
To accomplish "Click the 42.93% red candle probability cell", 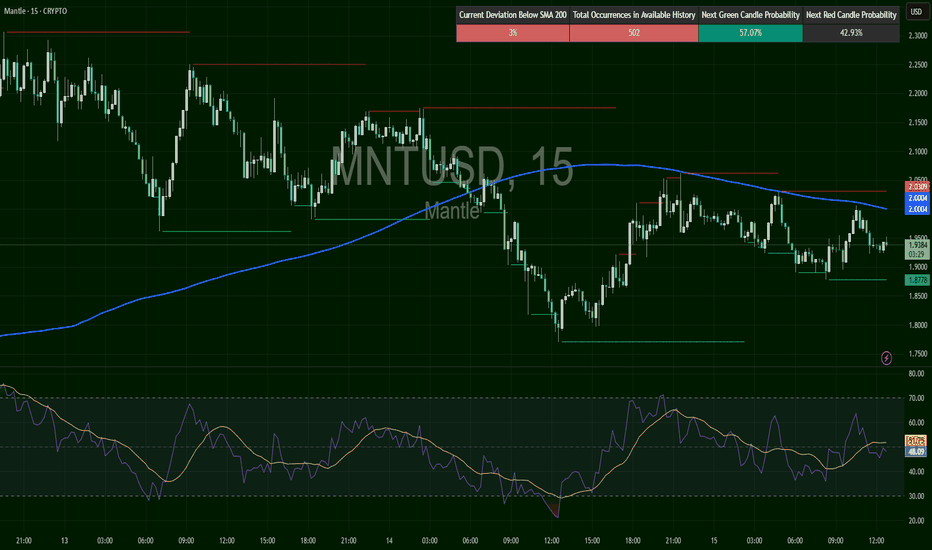I will click(x=853, y=33).
